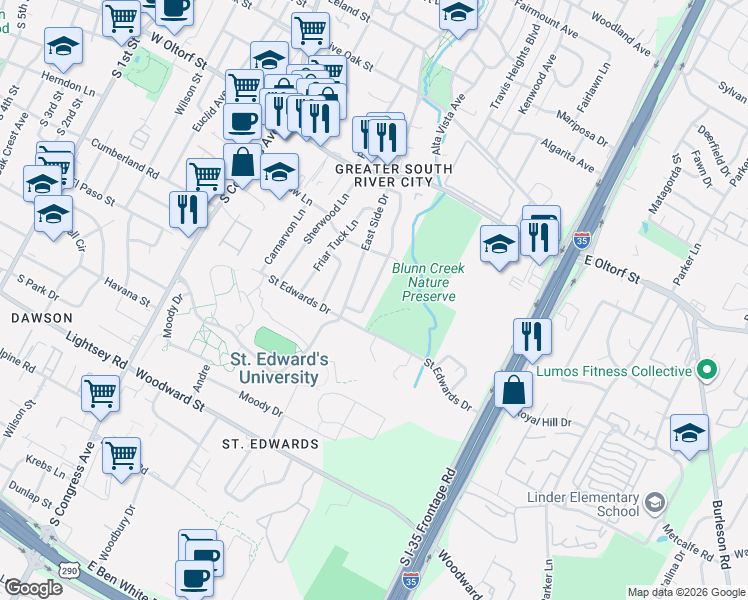Click the grocery cart marker near Woodward St
The image size is (748, 600).
[100, 394]
